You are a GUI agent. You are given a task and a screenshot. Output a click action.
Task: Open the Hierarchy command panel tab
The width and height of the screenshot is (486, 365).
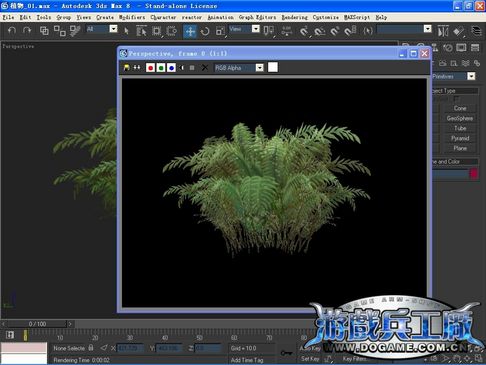tap(435, 48)
